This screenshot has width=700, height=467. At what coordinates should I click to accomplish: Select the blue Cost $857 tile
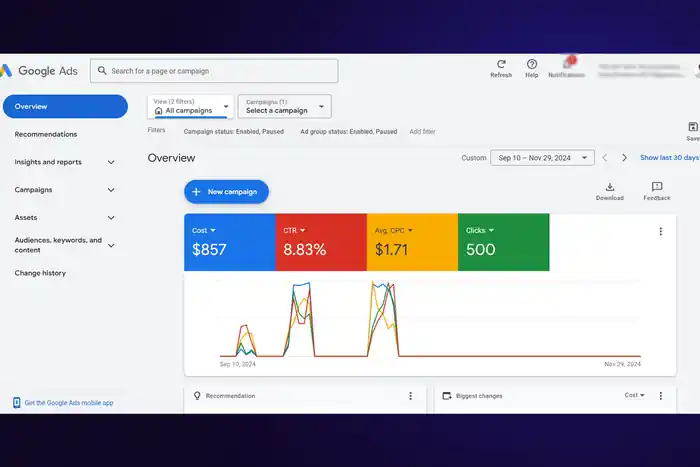pyautogui.click(x=230, y=242)
